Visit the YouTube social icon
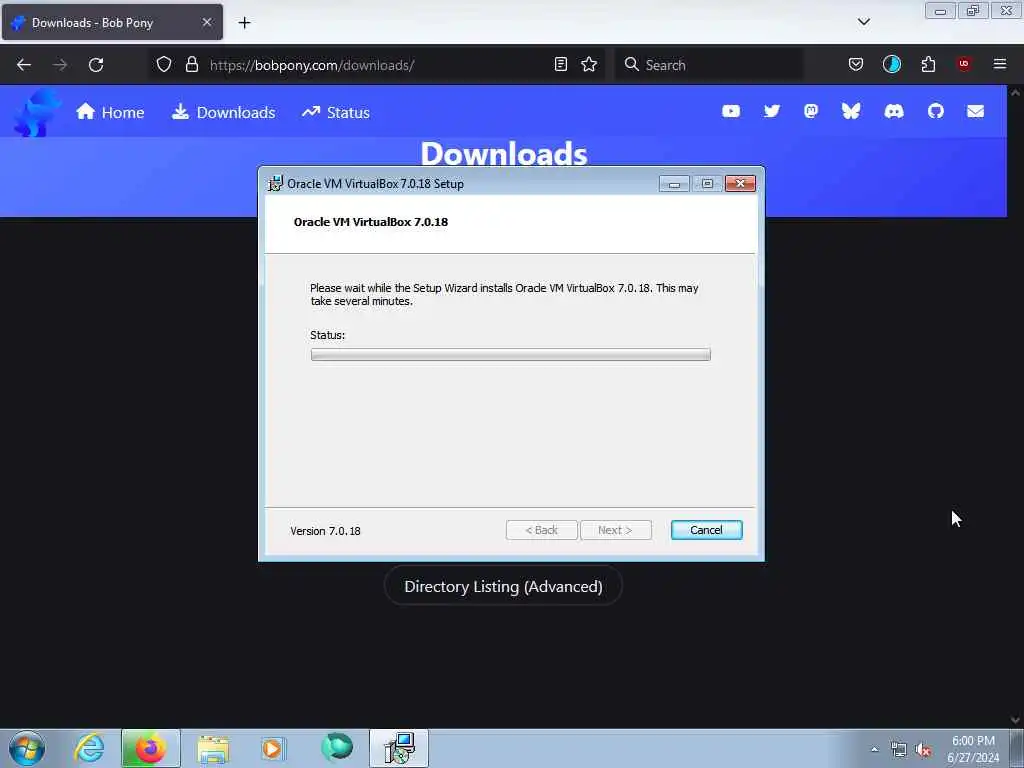The height and width of the screenshot is (768, 1024). tap(731, 111)
